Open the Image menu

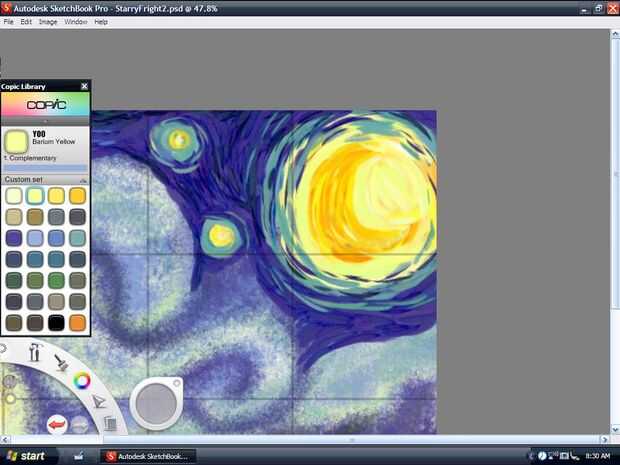click(x=48, y=22)
